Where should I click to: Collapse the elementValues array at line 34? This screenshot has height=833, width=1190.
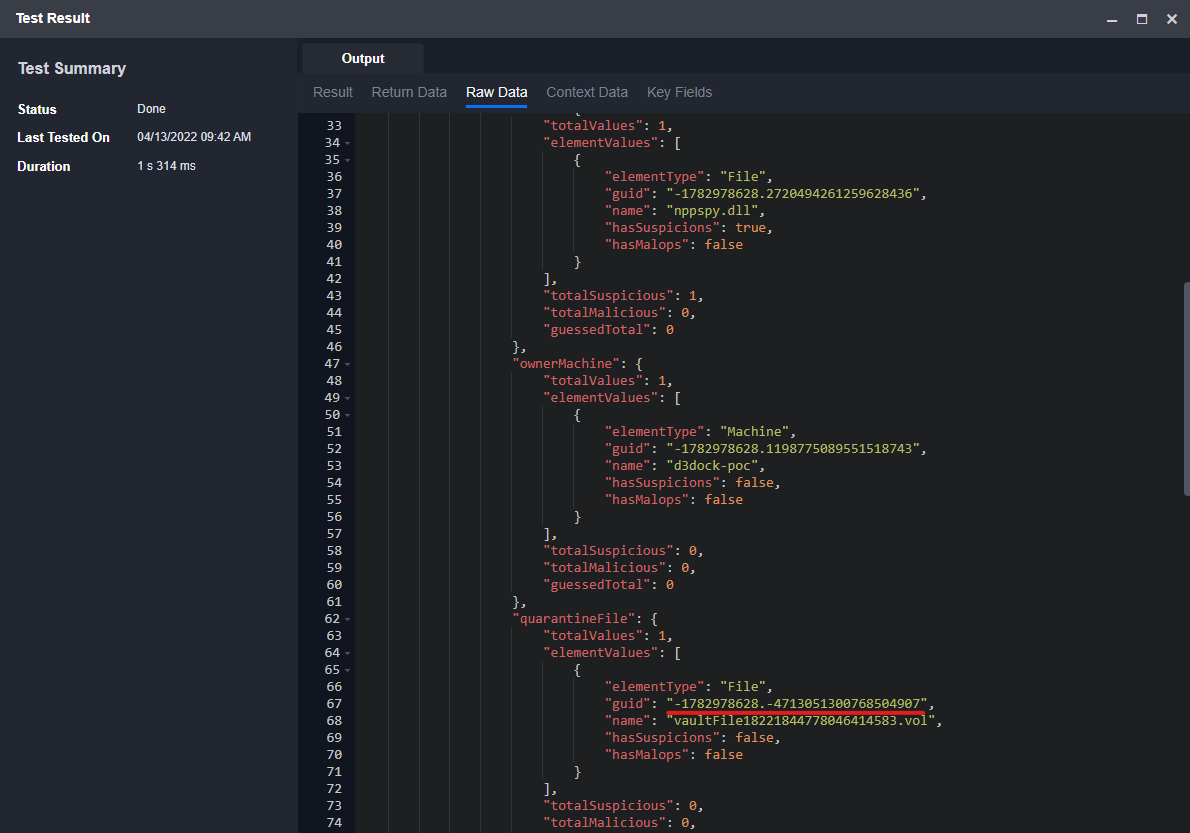347,143
